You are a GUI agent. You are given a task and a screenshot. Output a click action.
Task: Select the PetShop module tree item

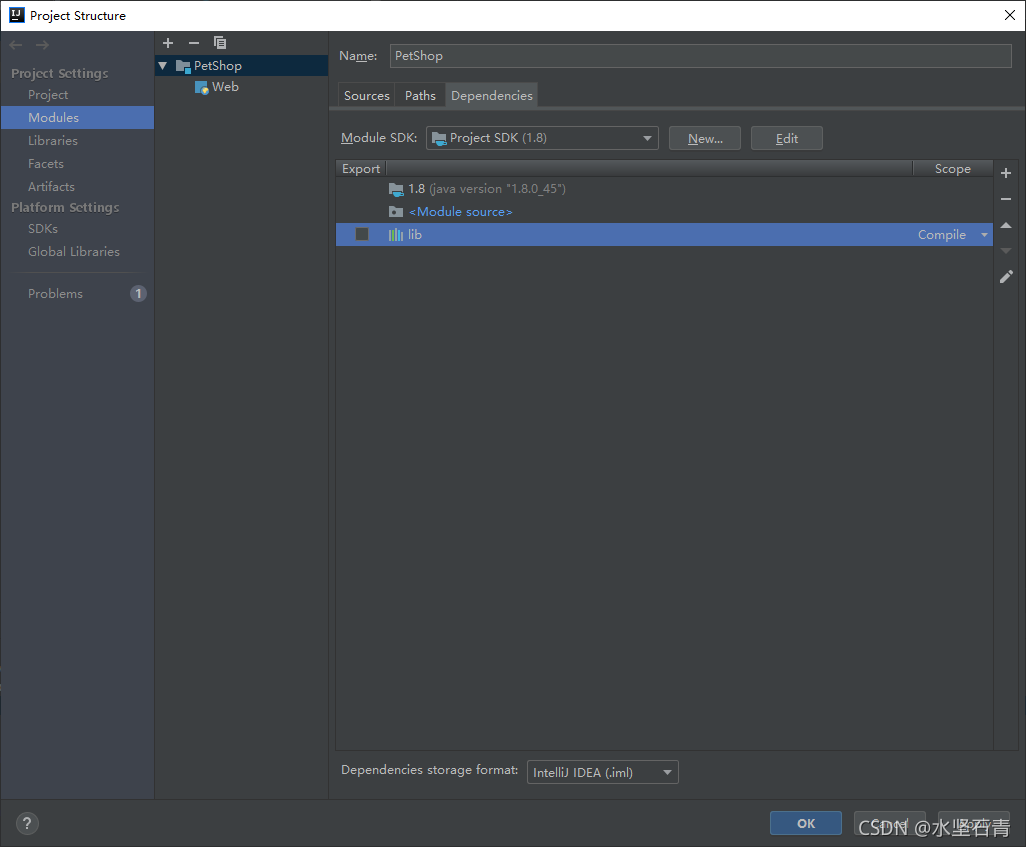[241, 66]
